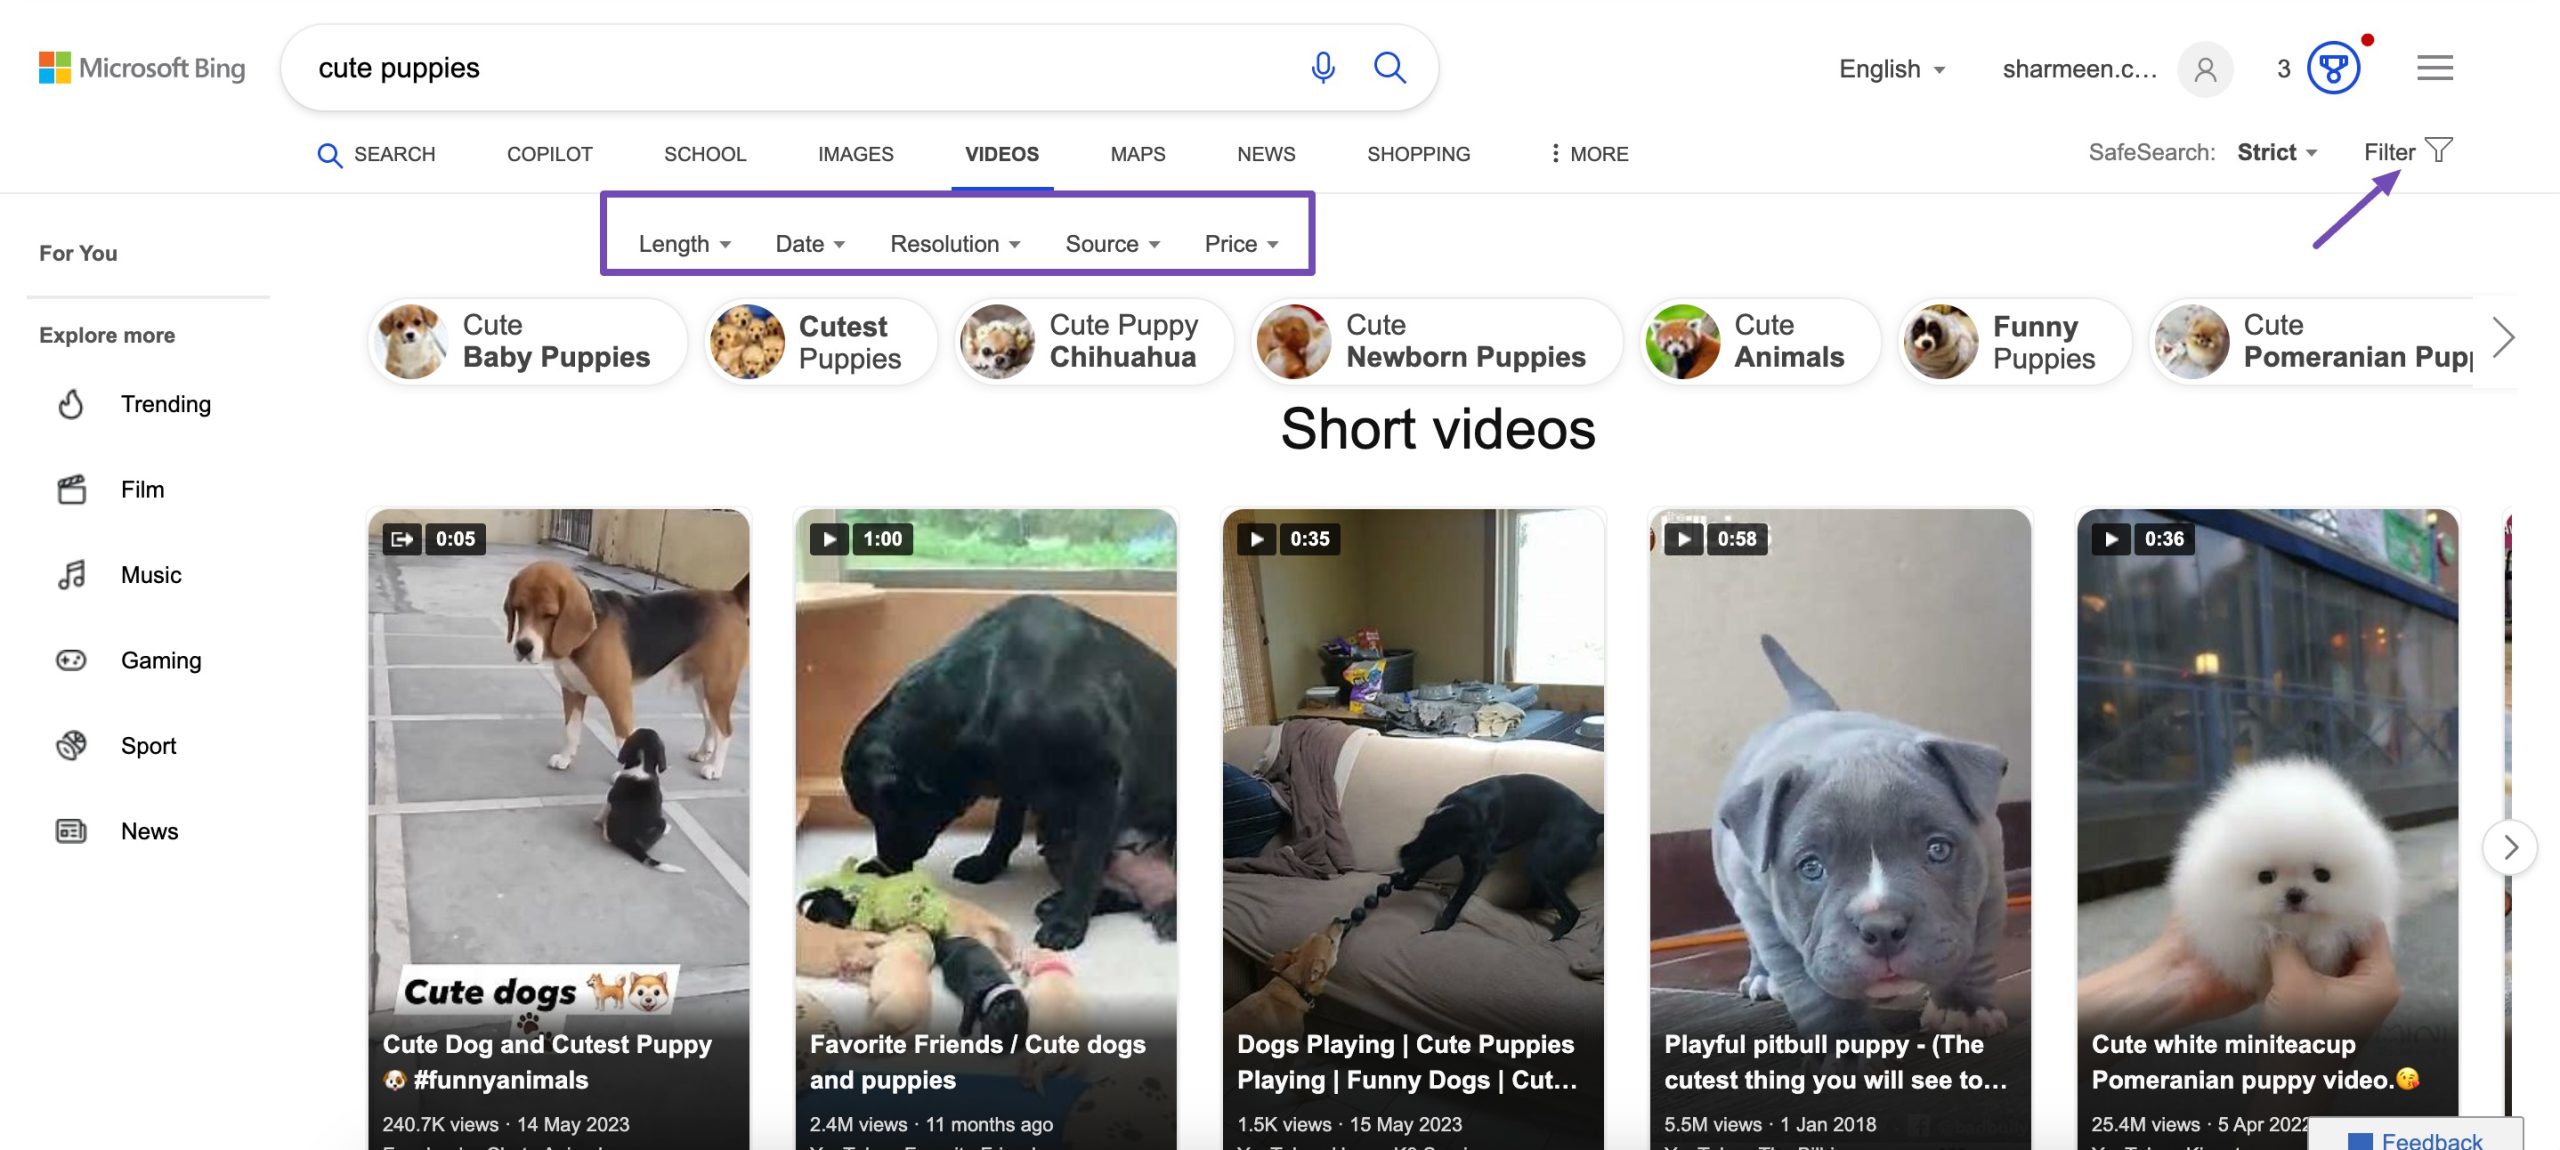This screenshot has width=2560, height=1150.
Task: Select the Funny Puppies chip
Action: [2014, 341]
